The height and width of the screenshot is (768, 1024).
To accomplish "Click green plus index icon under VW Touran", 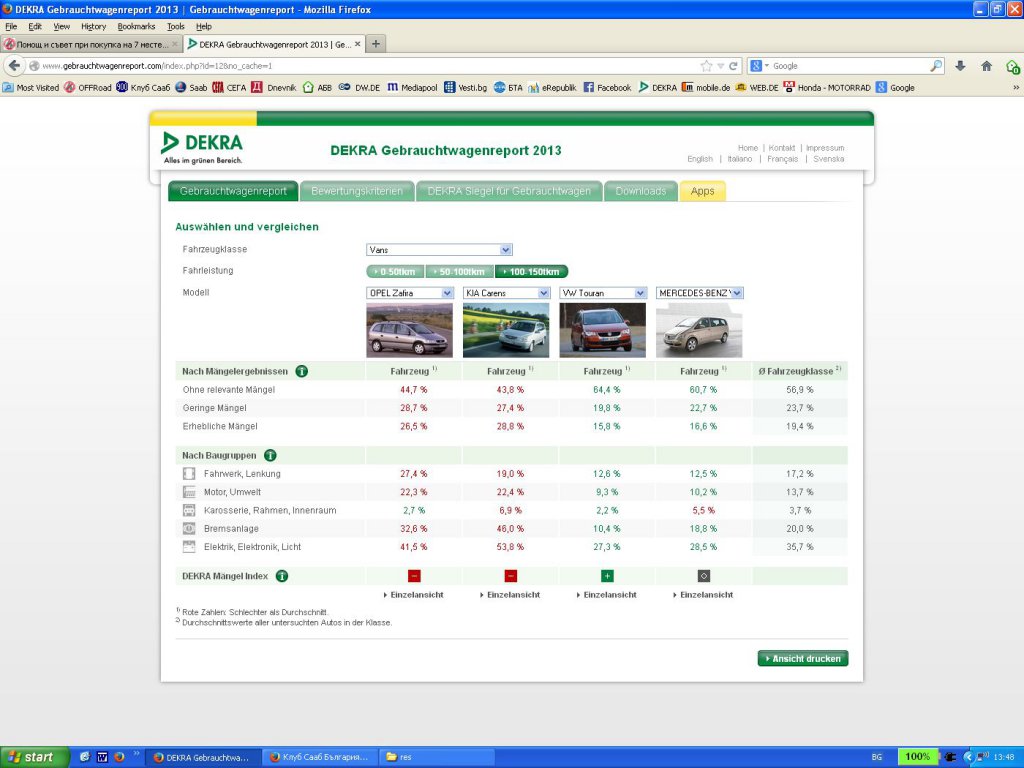I will [607, 576].
